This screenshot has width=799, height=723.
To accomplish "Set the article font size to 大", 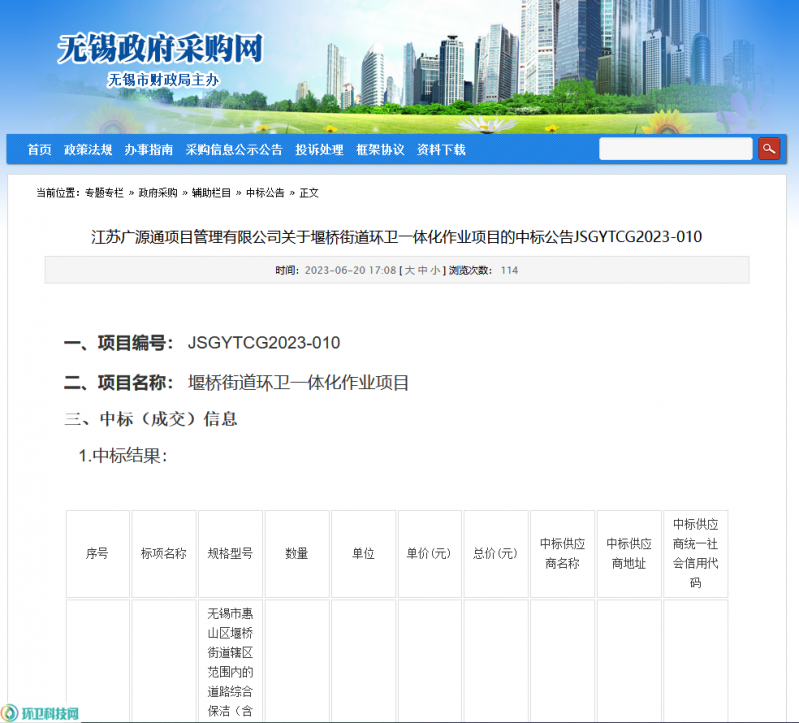I will (x=409, y=270).
